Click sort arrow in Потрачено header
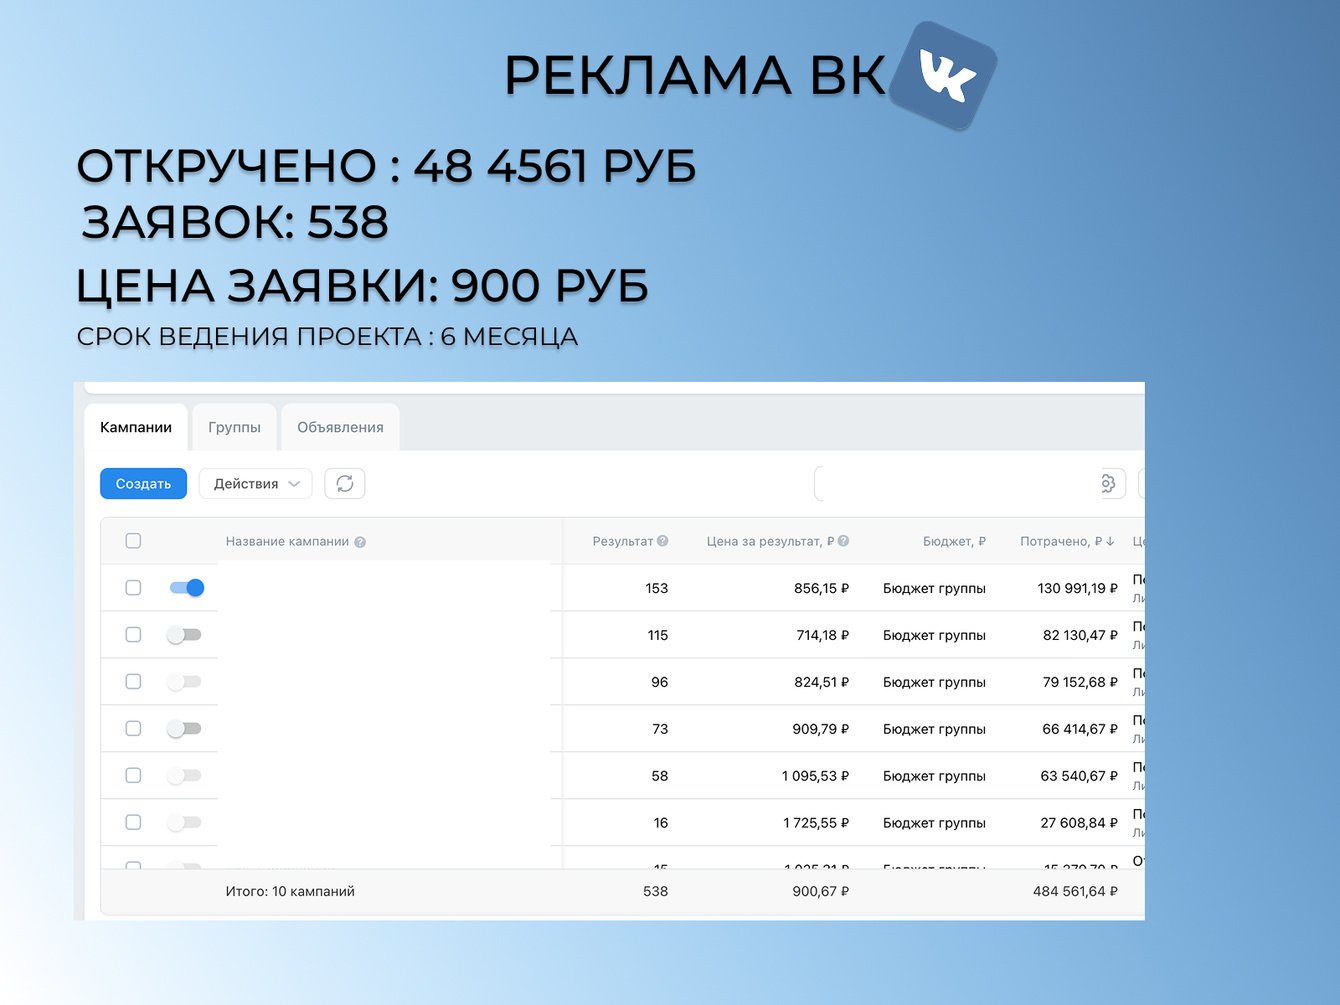 coord(1110,541)
